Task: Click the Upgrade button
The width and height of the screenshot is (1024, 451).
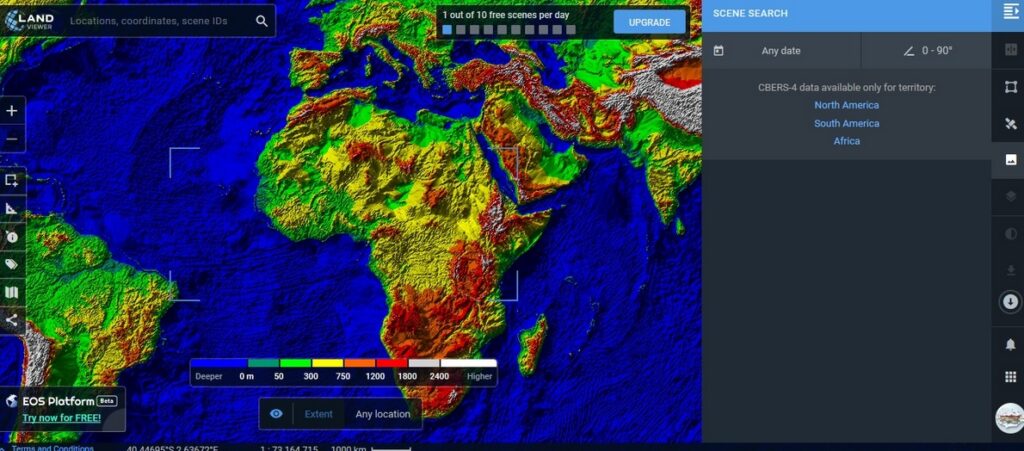Action: [649, 22]
